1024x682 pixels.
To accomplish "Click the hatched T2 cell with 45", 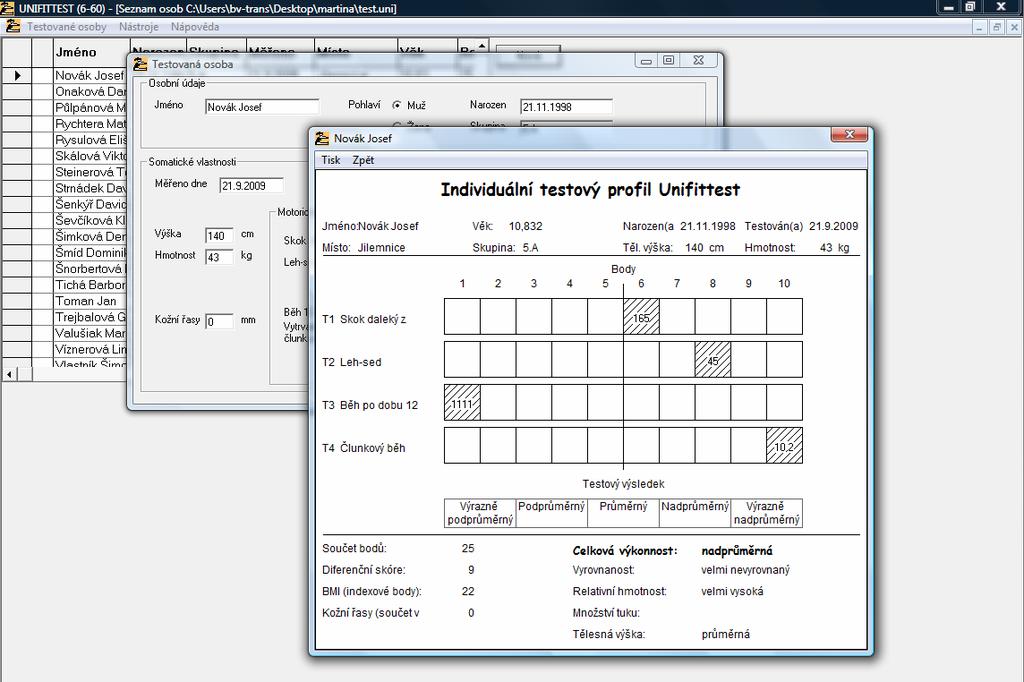I will point(712,360).
